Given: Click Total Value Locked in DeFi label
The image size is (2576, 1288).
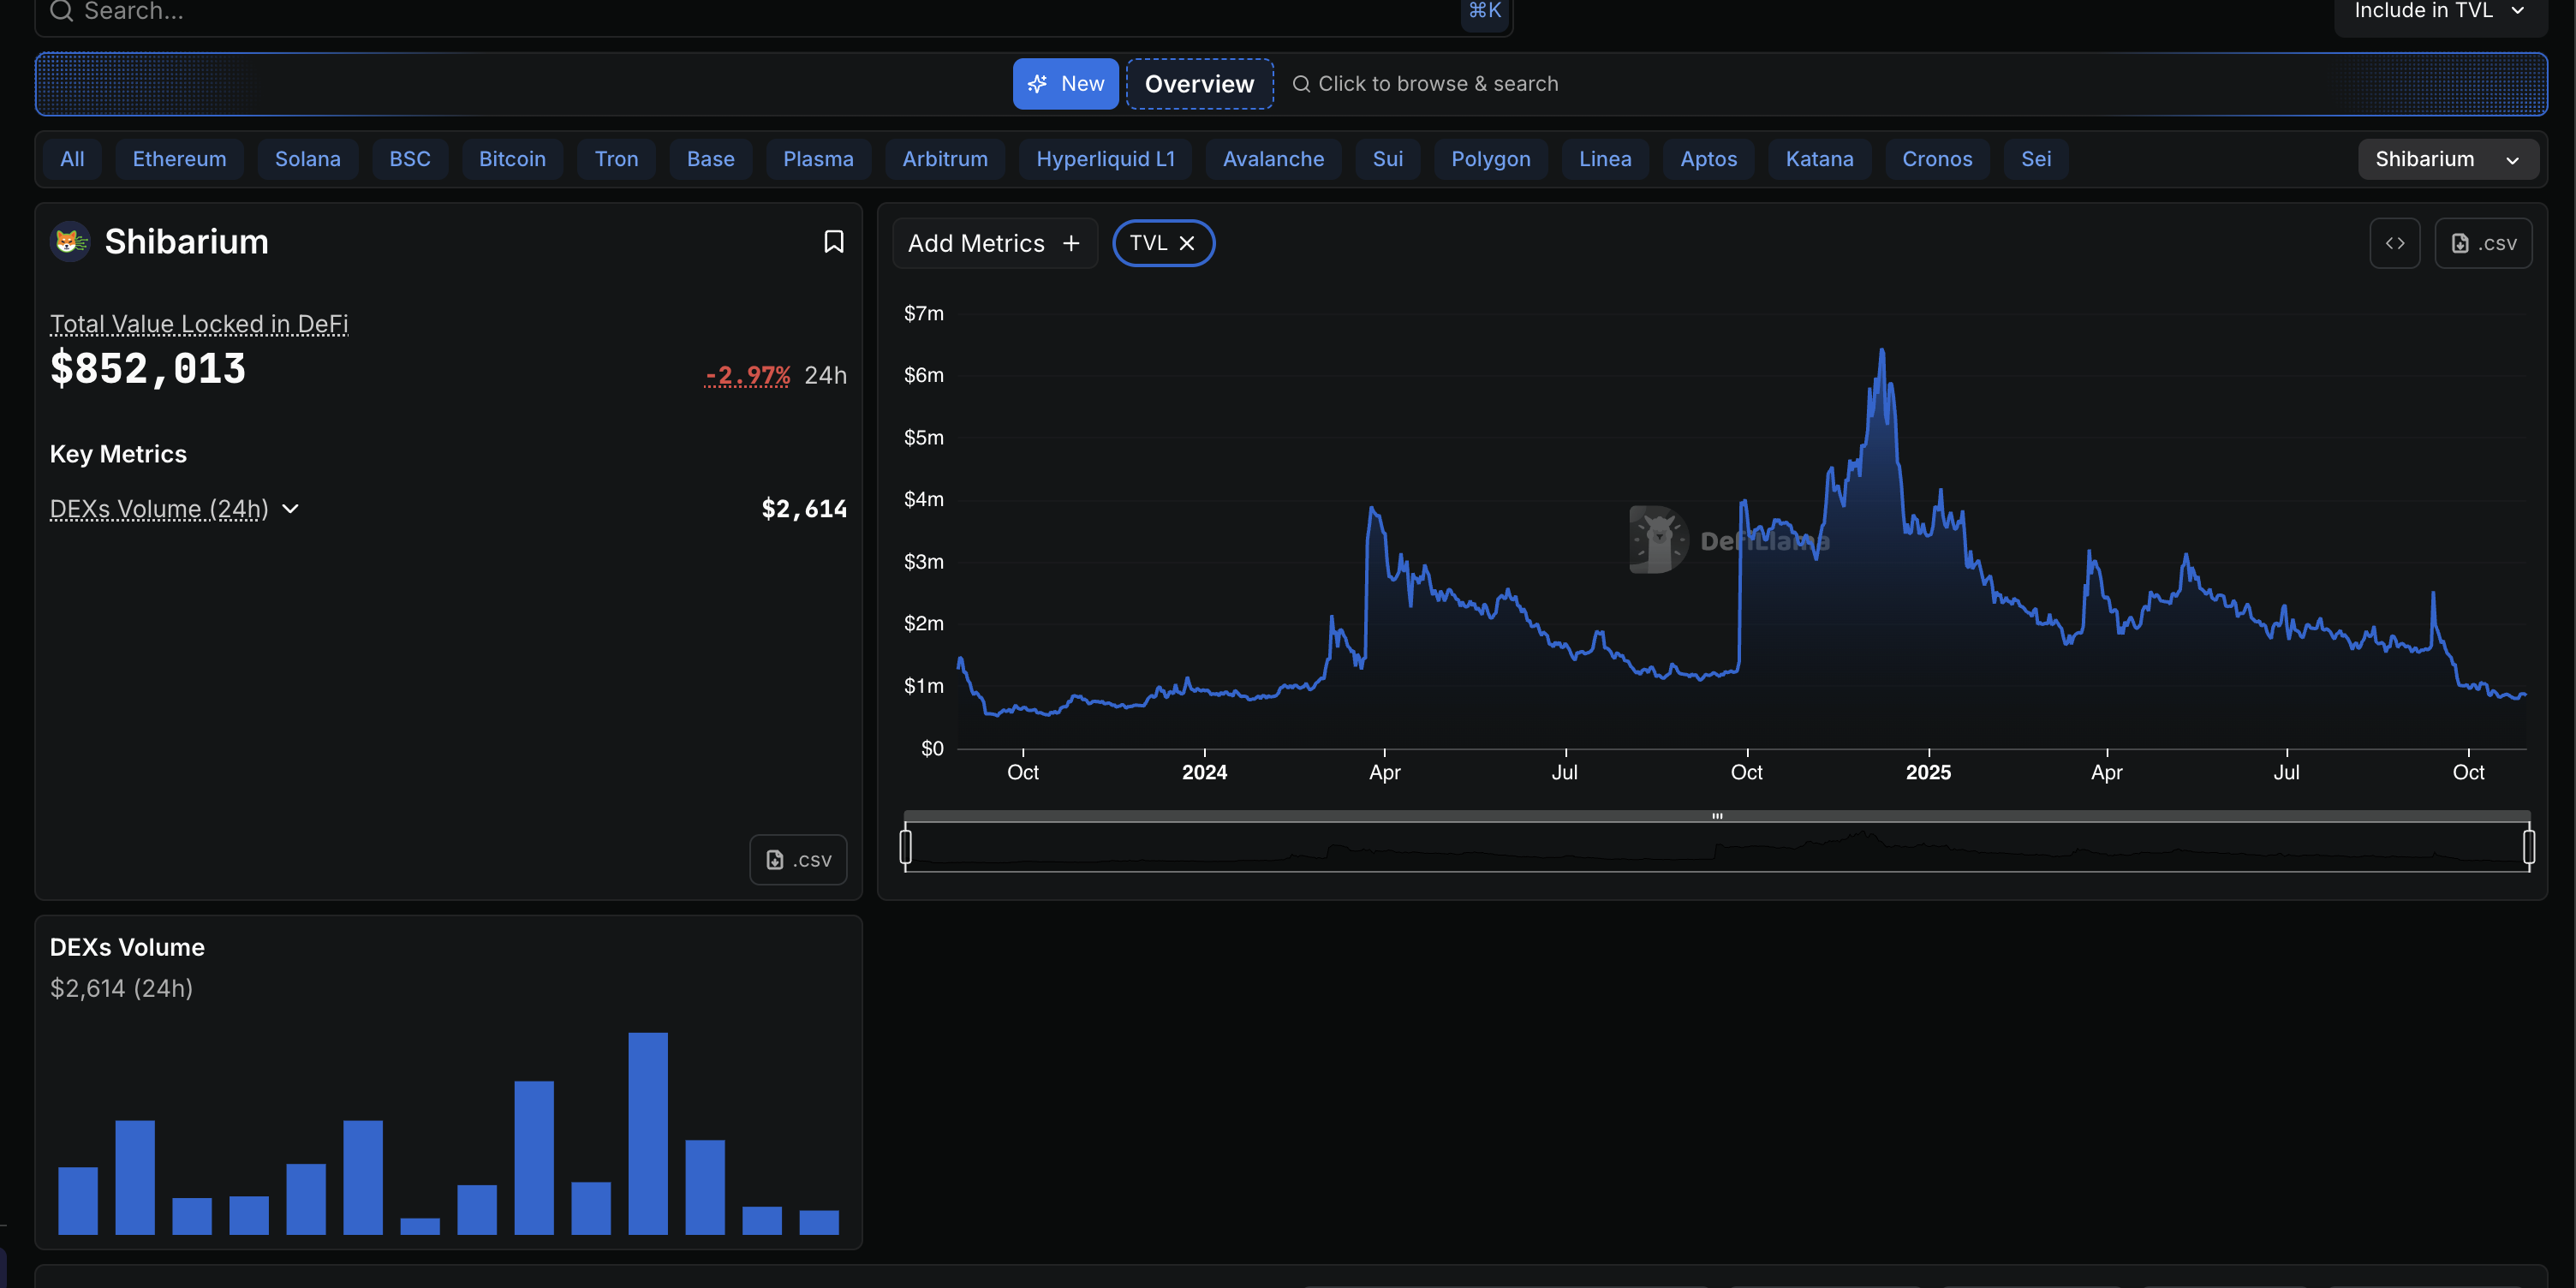Looking at the screenshot, I should point(199,324).
